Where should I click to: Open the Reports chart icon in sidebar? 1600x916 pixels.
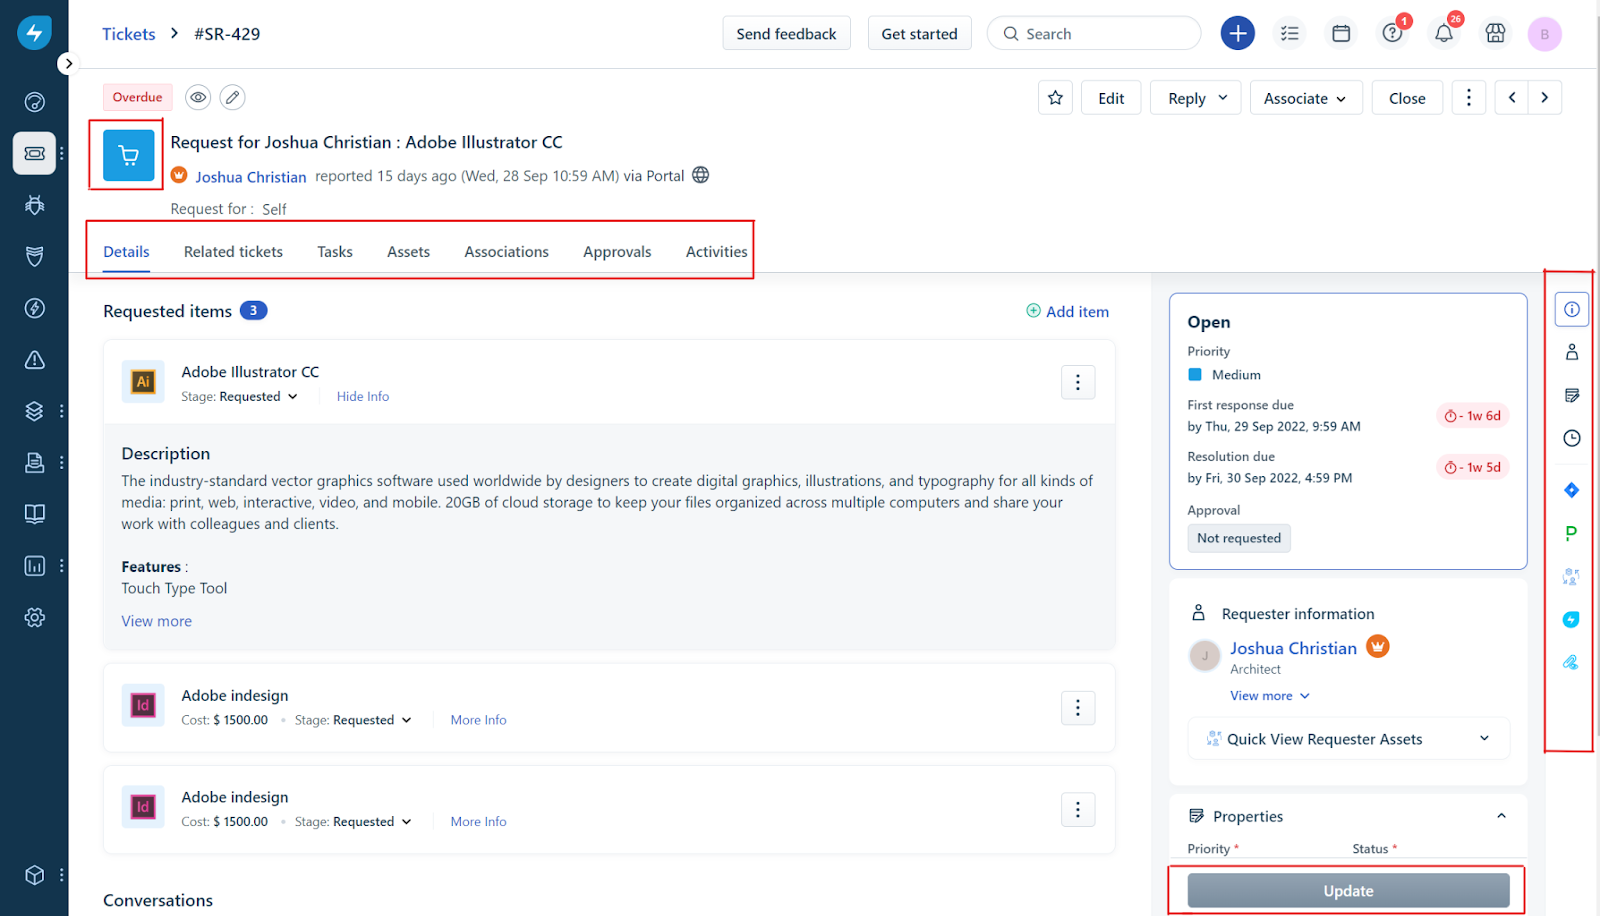pos(34,566)
